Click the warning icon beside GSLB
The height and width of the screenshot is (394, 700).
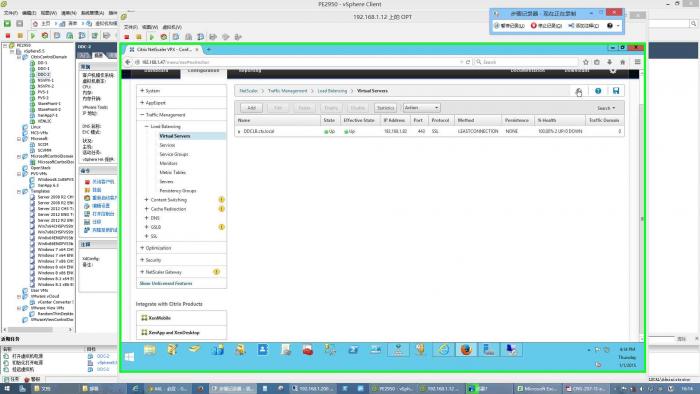point(221,227)
